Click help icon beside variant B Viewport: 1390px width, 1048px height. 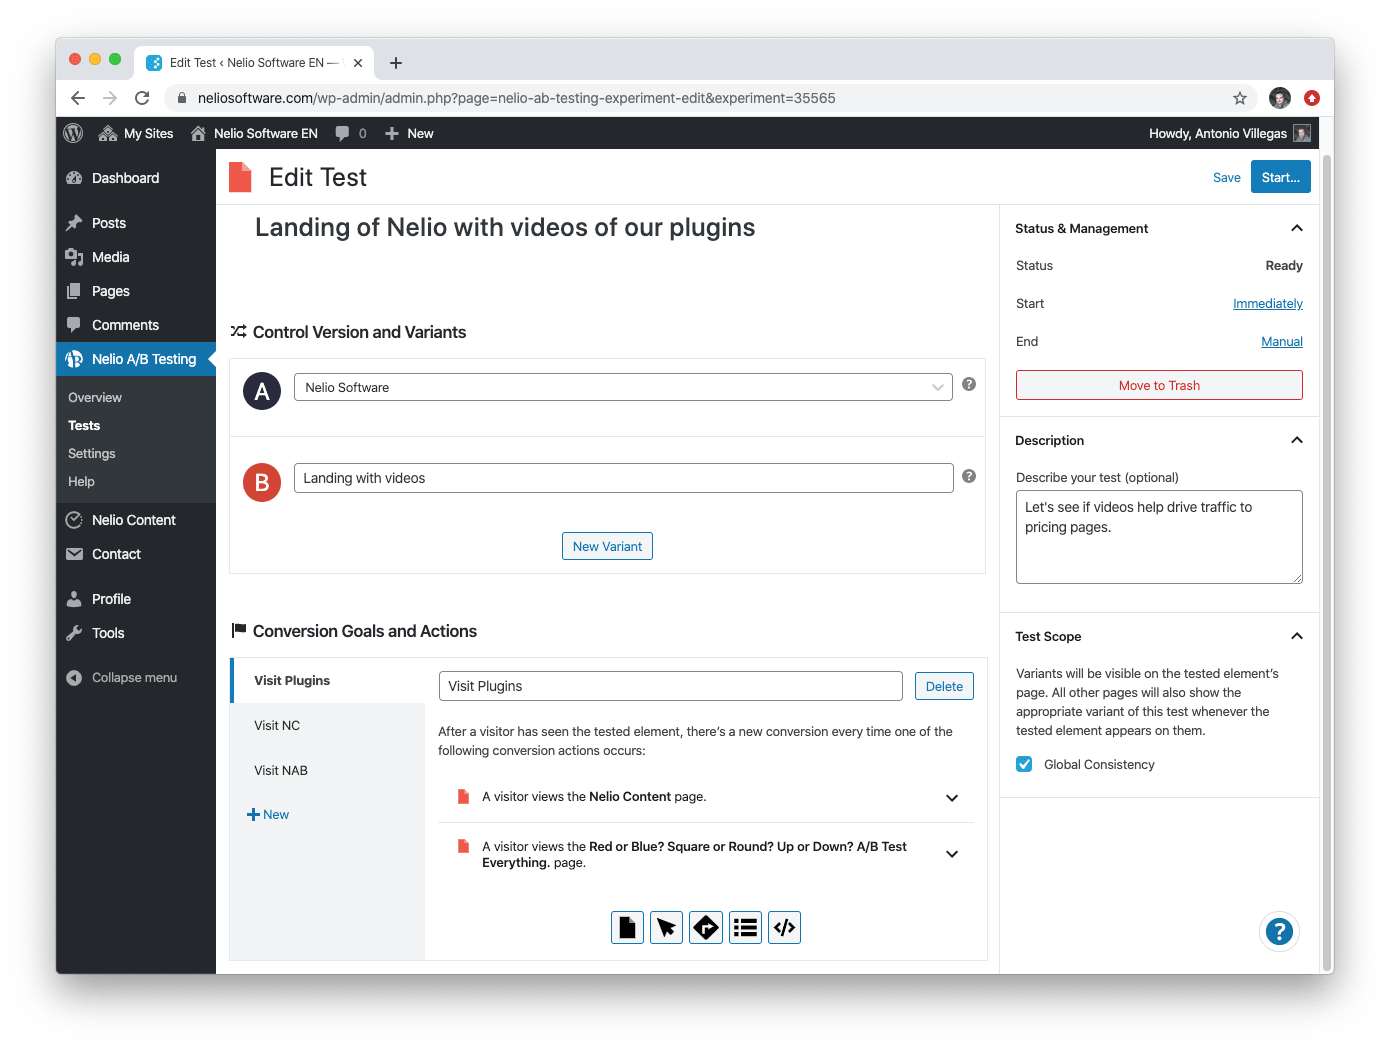coord(969,476)
